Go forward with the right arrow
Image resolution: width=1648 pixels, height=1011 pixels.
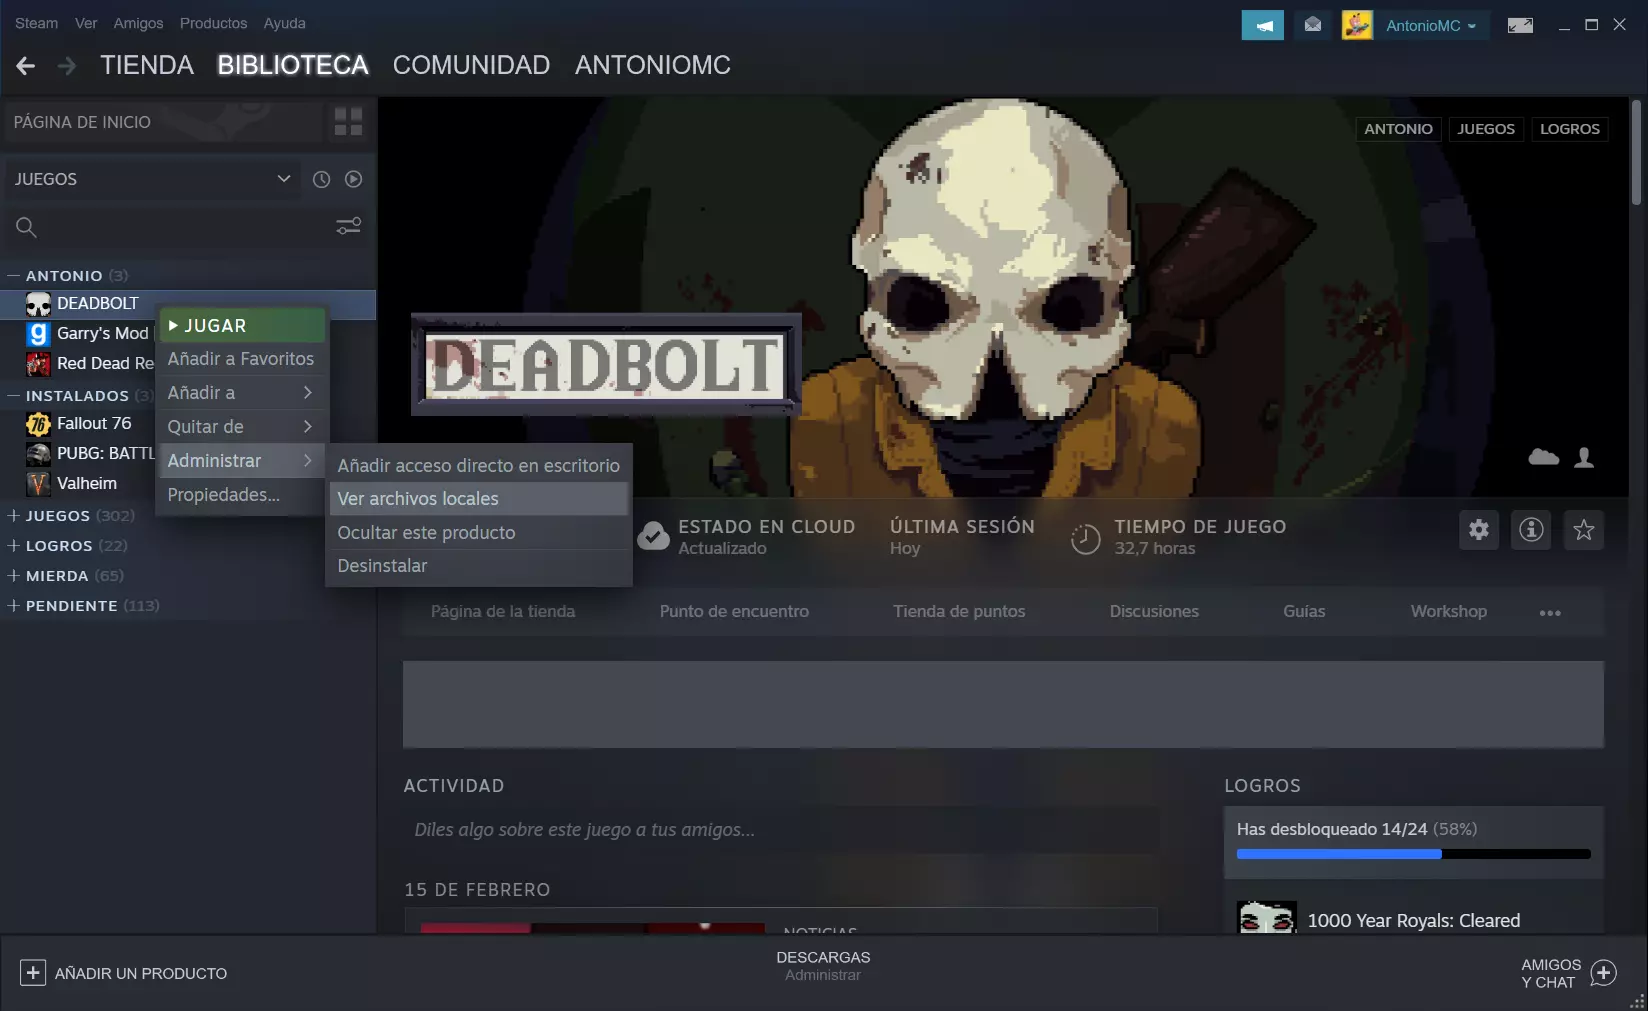pos(67,66)
